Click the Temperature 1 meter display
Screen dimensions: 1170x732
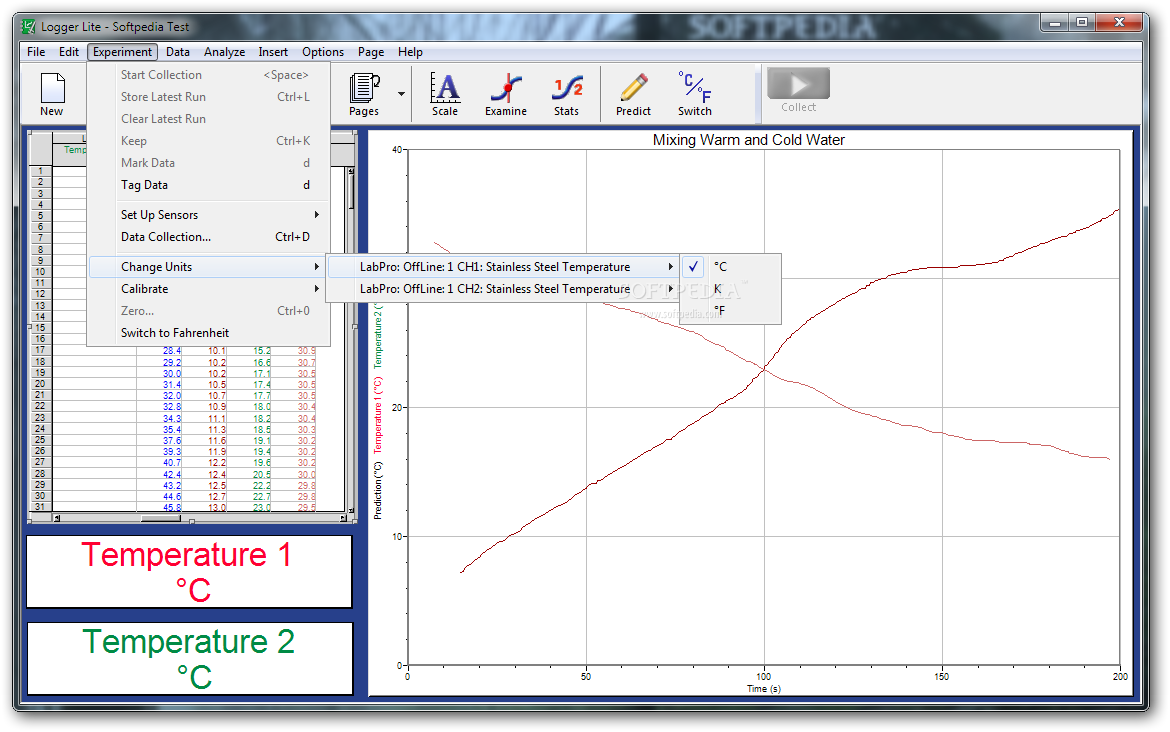click(x=190, y=572)
